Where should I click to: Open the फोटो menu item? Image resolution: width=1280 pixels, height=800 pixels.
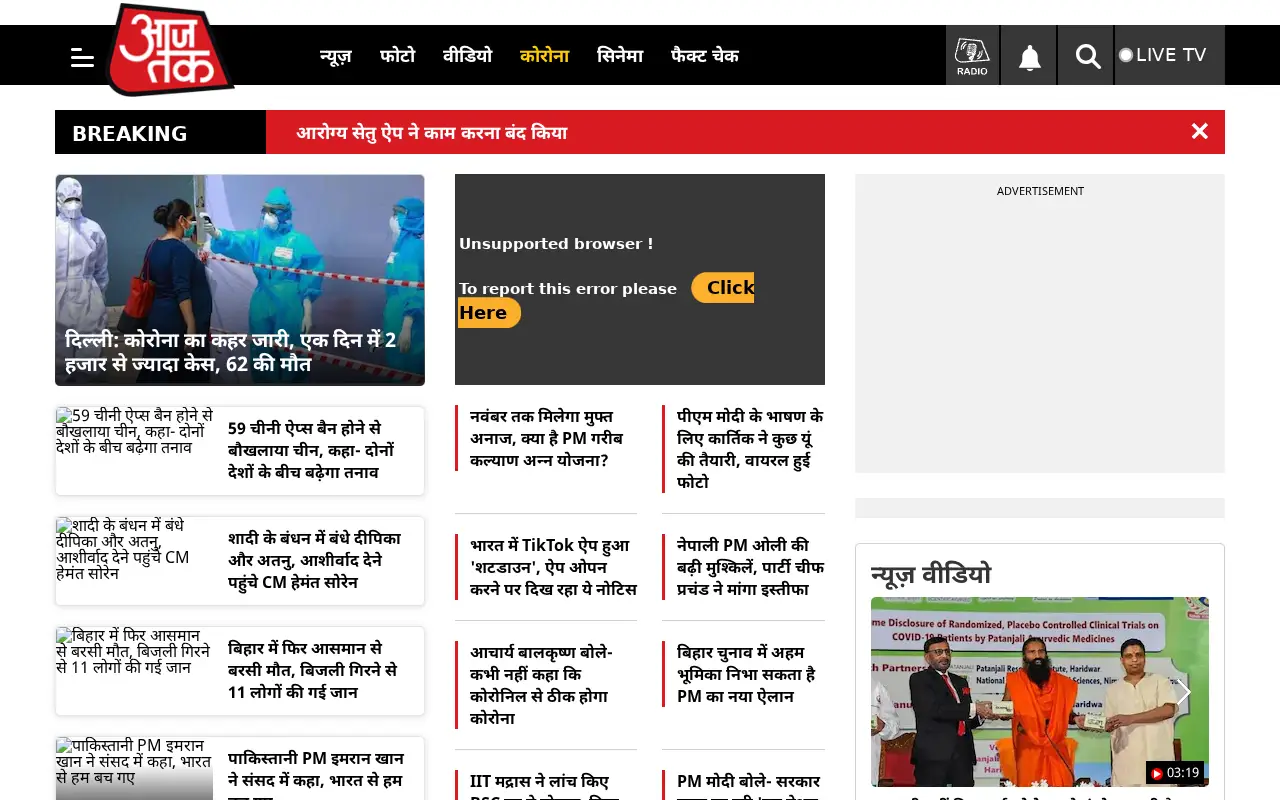click(397, 56)
